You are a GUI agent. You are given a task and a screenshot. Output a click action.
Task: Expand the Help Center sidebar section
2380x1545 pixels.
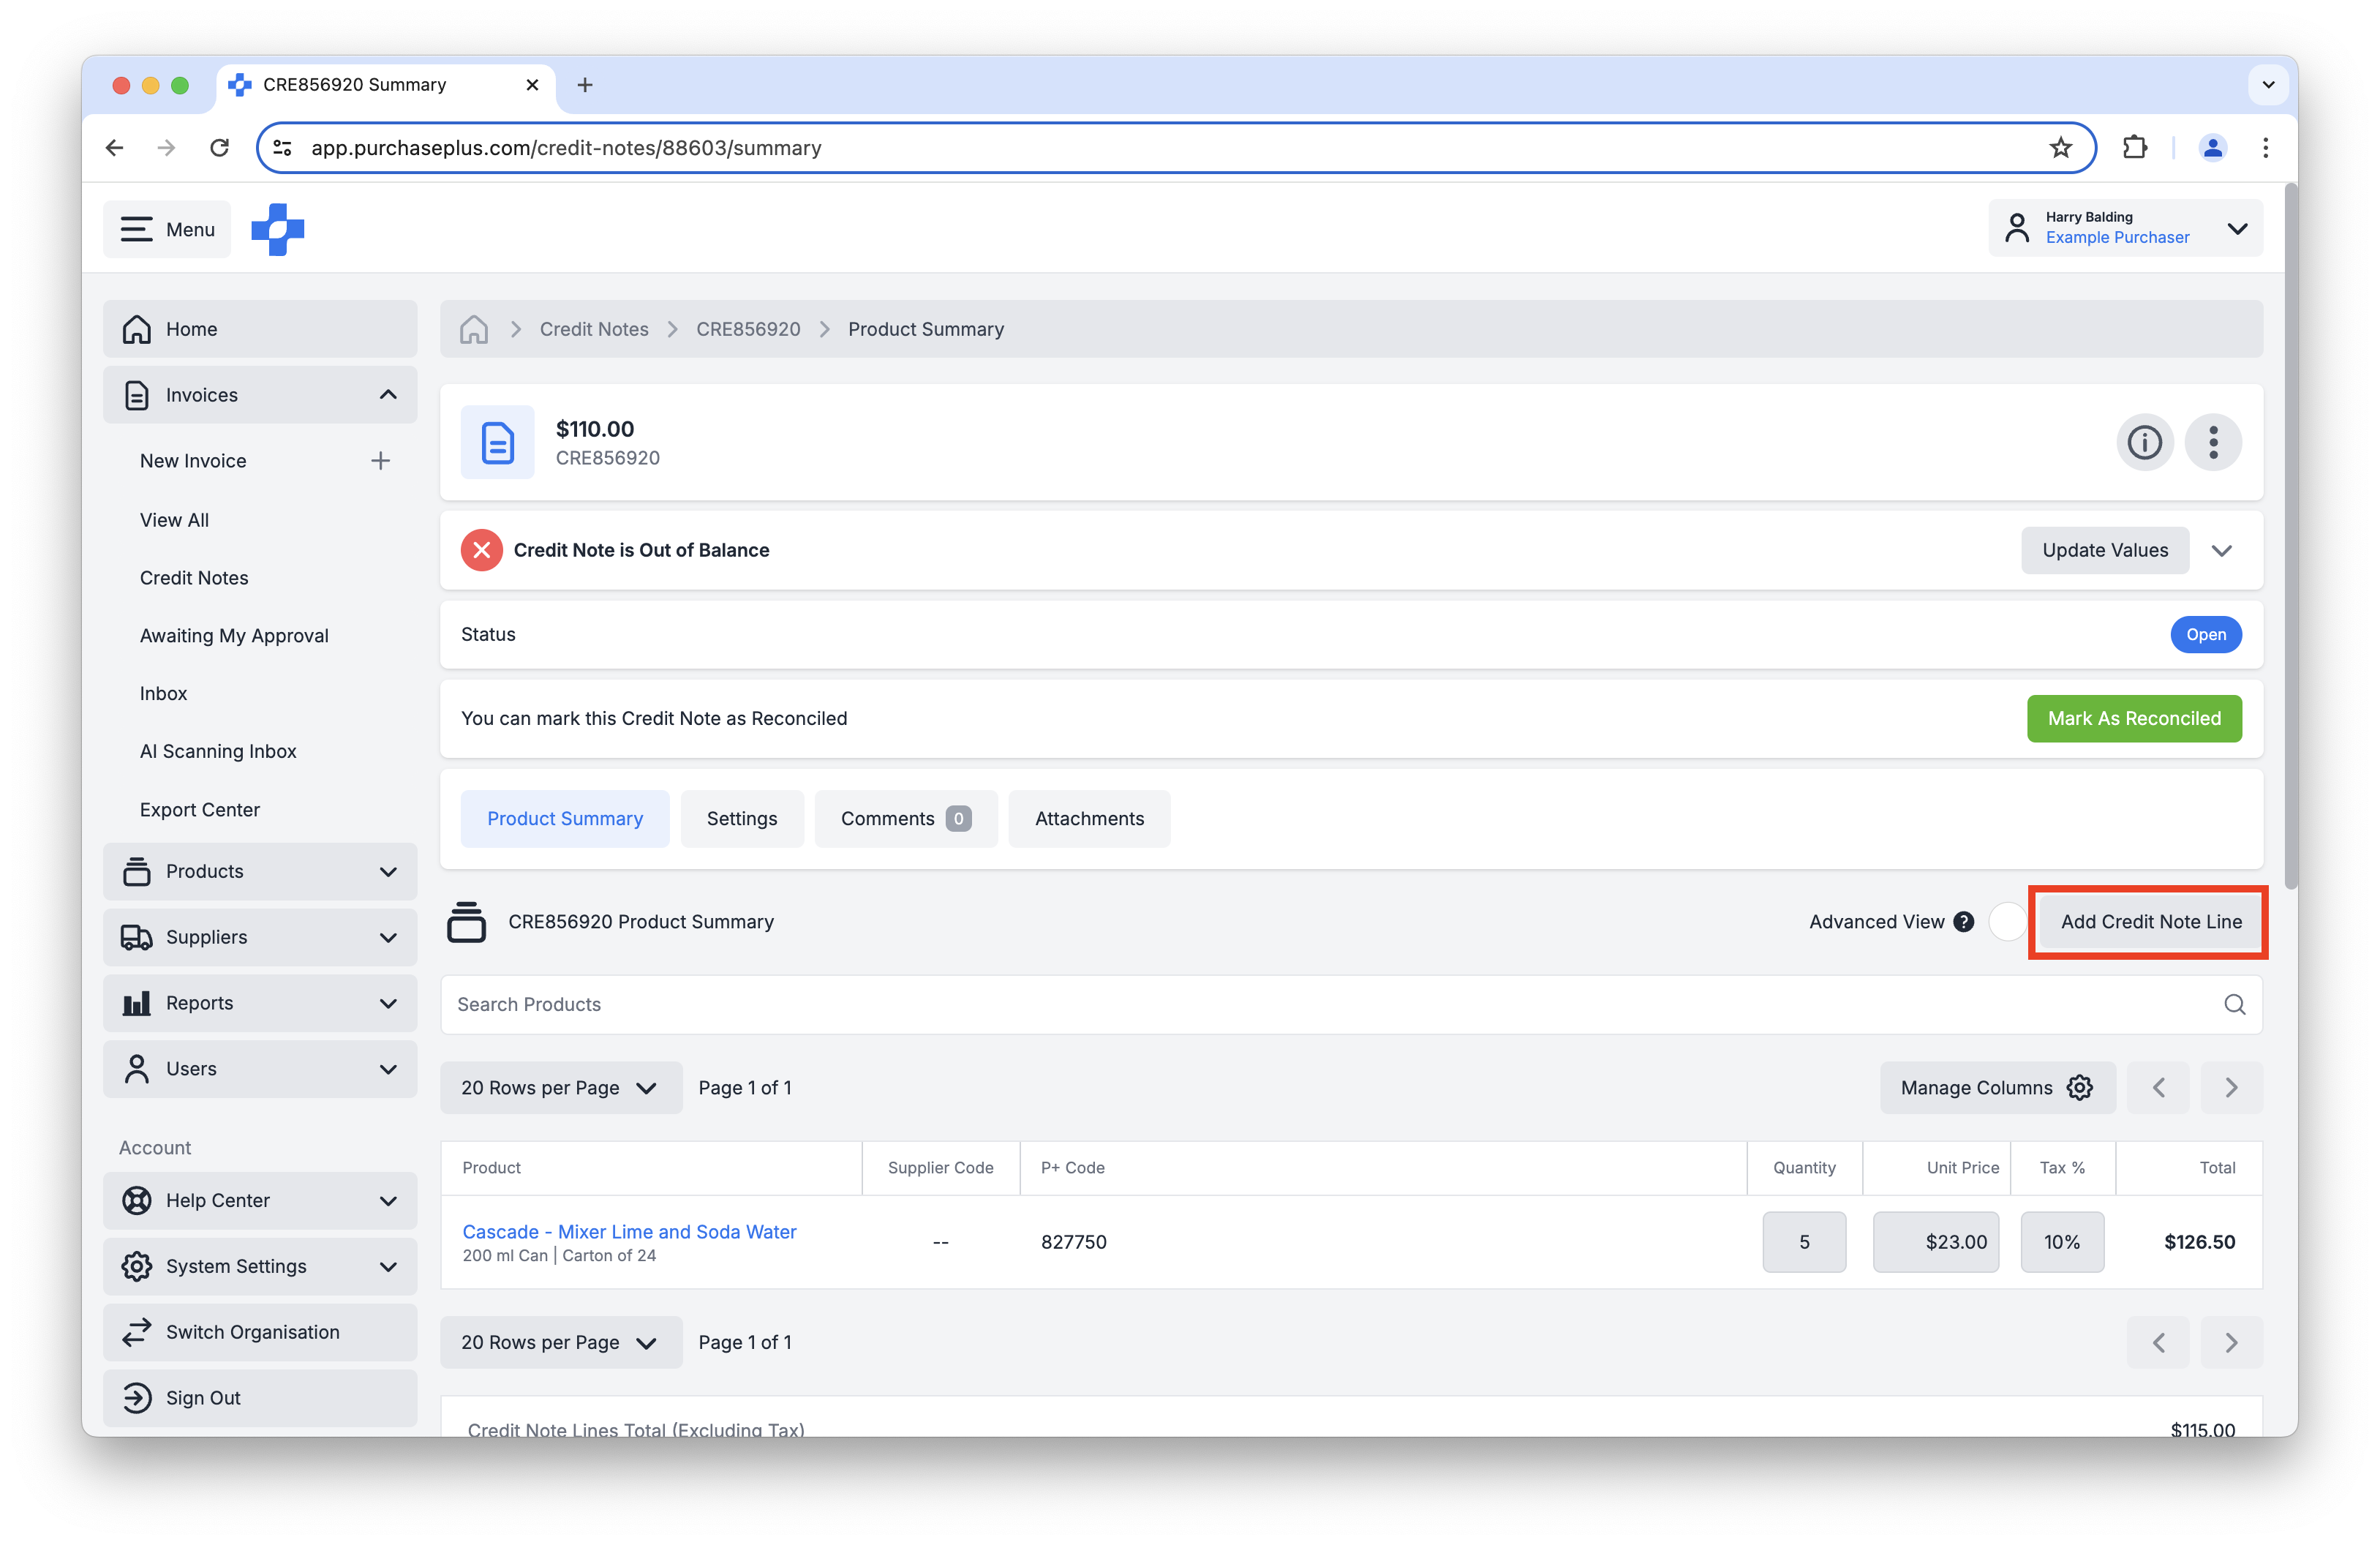(260, 1200)
